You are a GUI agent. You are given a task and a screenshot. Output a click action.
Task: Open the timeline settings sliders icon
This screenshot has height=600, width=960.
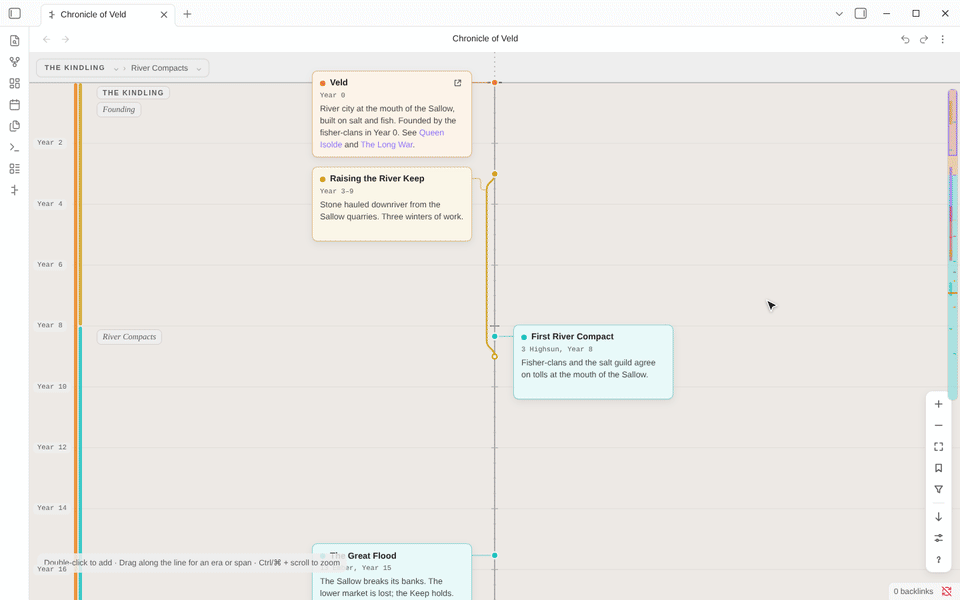tap(939, 538)
